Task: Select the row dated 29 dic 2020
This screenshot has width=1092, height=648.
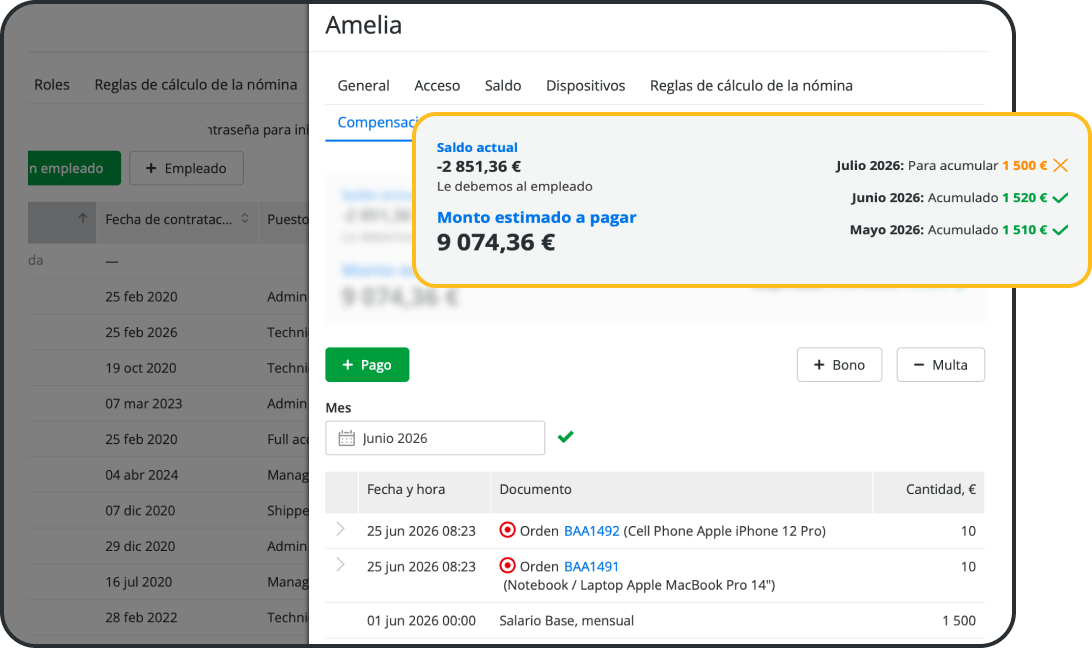Action: tap(168, 546)
